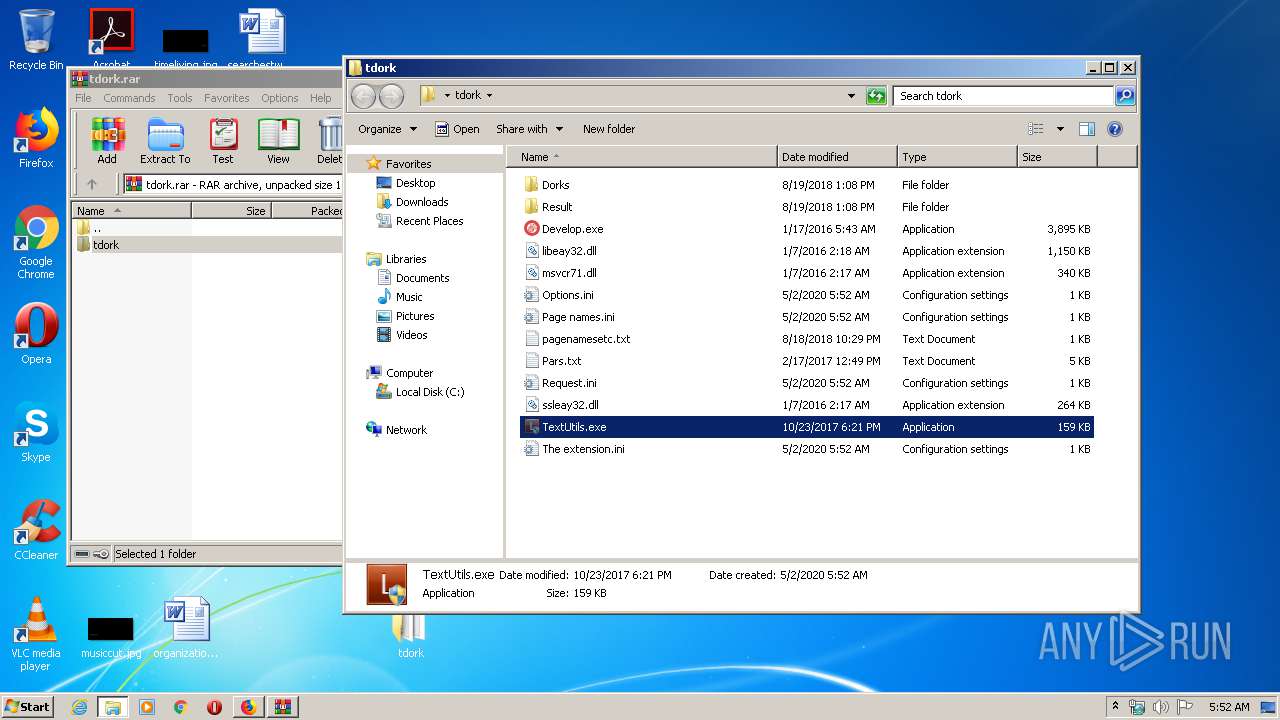
Task: Click the Add icon in WinRAR toolbar
Action: pyautogui.click(x=107, y=140)
